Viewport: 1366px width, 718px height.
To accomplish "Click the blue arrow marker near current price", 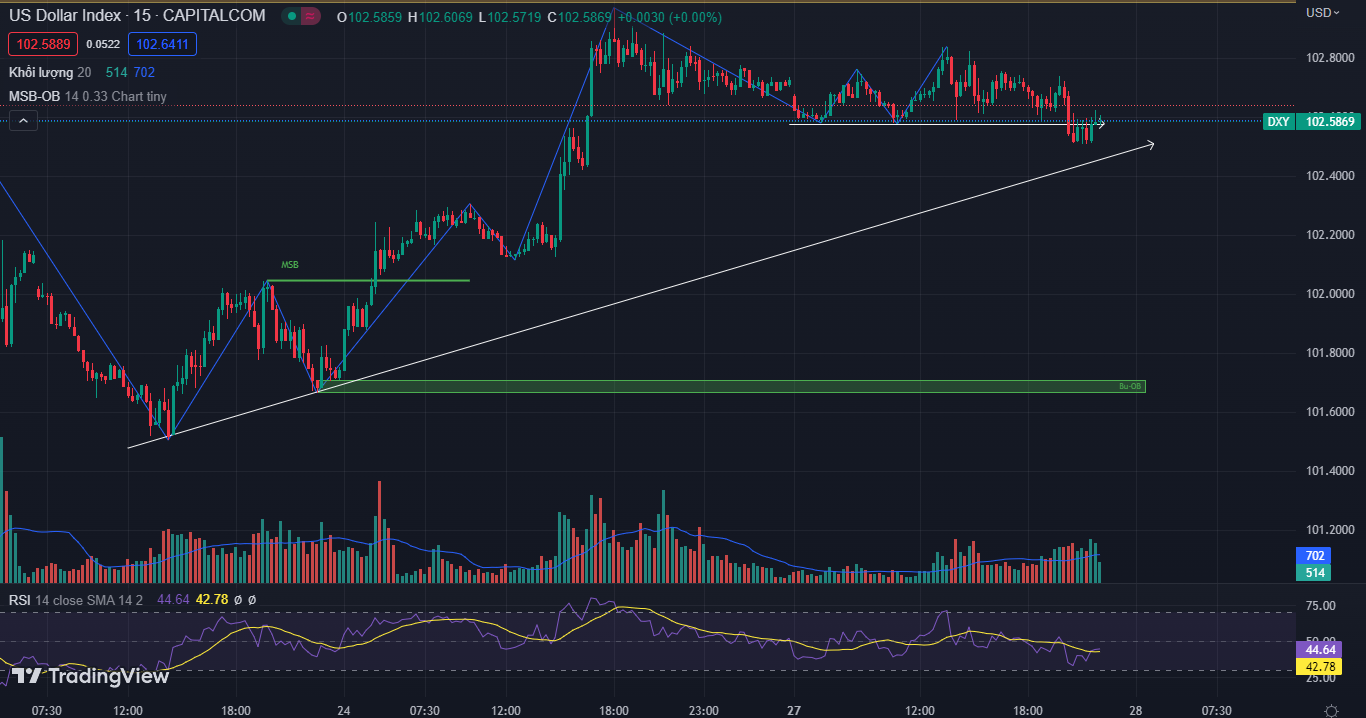I will tap(1100, 125).
